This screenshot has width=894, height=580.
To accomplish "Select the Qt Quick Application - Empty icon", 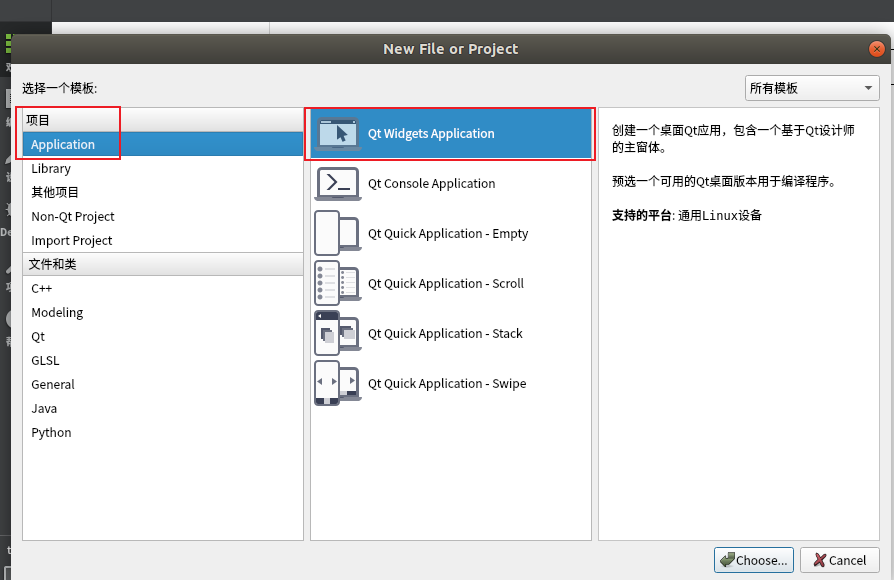I will tap(338, 233).
